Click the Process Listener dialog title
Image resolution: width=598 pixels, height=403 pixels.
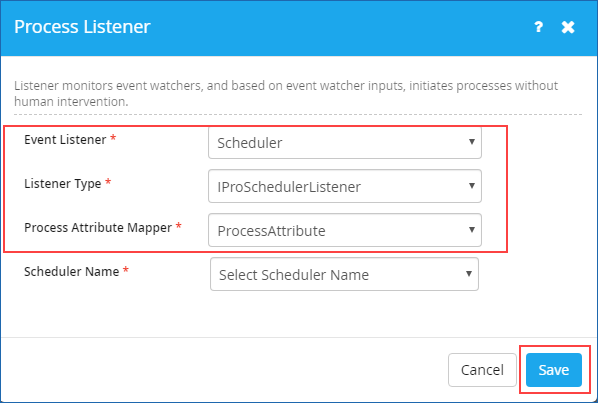coord(82,27)
